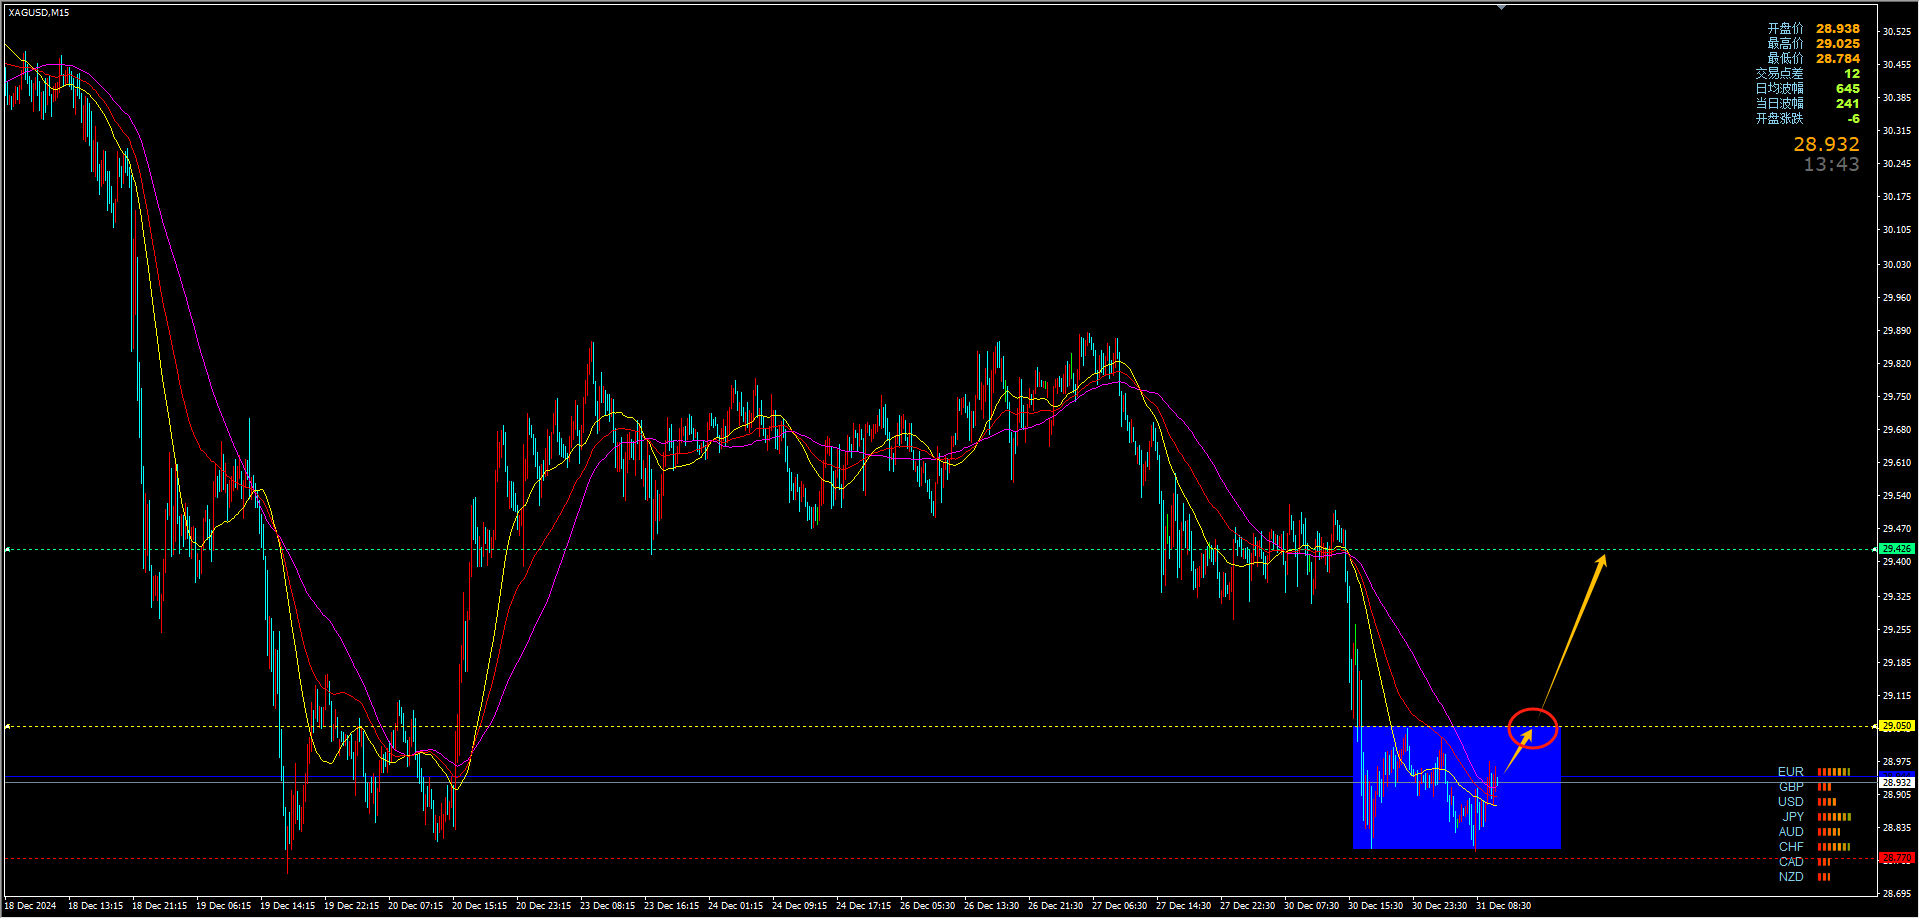Select the JPY currency strength label
The width and height of the screenshot is (1920, 919).
tap(1794, 817)
